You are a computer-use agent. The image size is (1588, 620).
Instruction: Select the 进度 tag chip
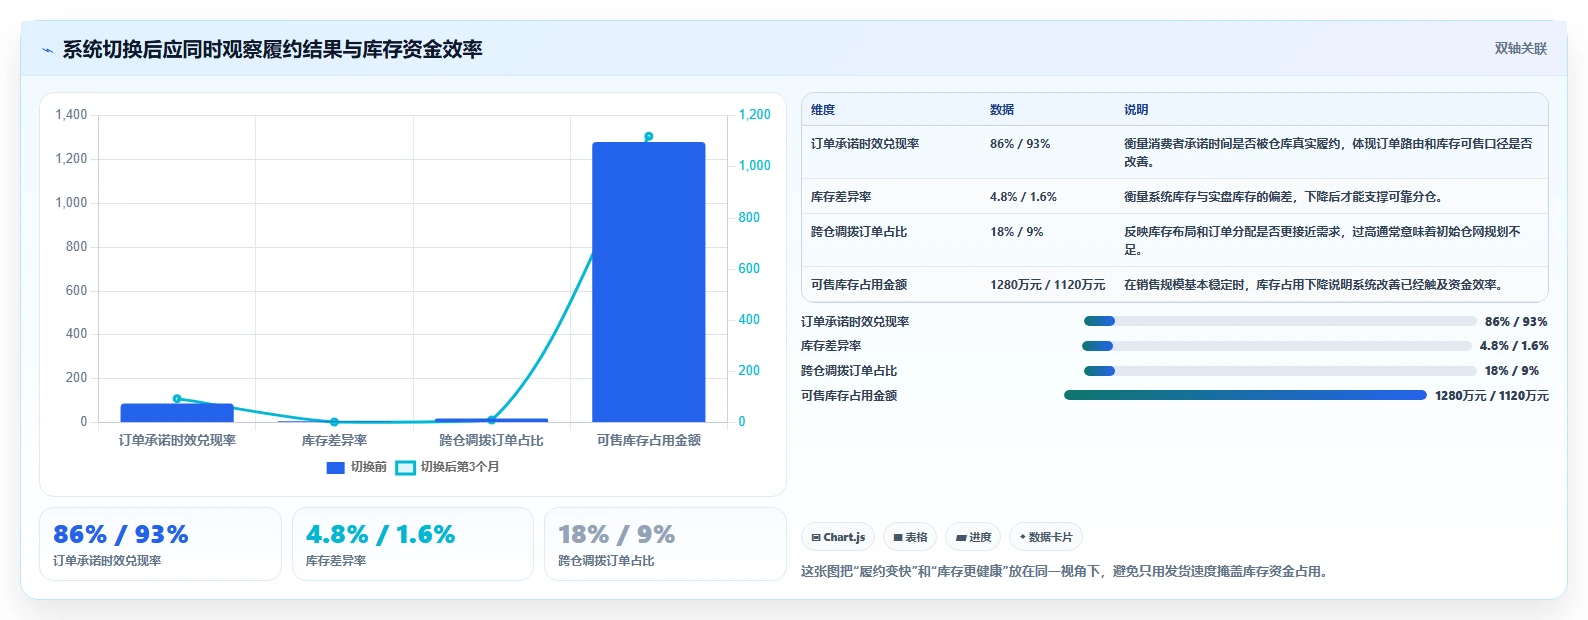973,537
